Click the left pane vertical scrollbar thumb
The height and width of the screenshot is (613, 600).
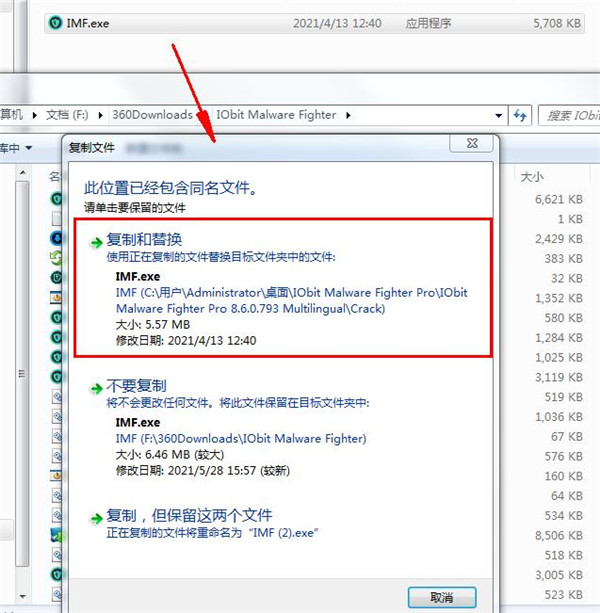23,374
